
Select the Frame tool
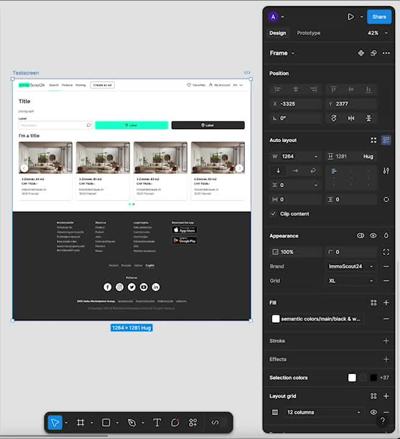tap(80, 423)
